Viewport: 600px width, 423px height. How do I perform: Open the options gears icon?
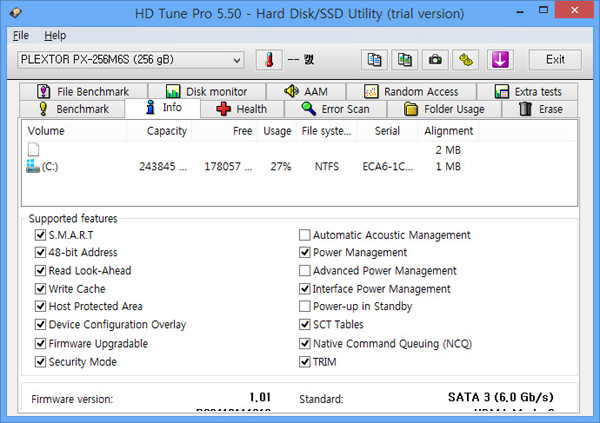[466, 60]
